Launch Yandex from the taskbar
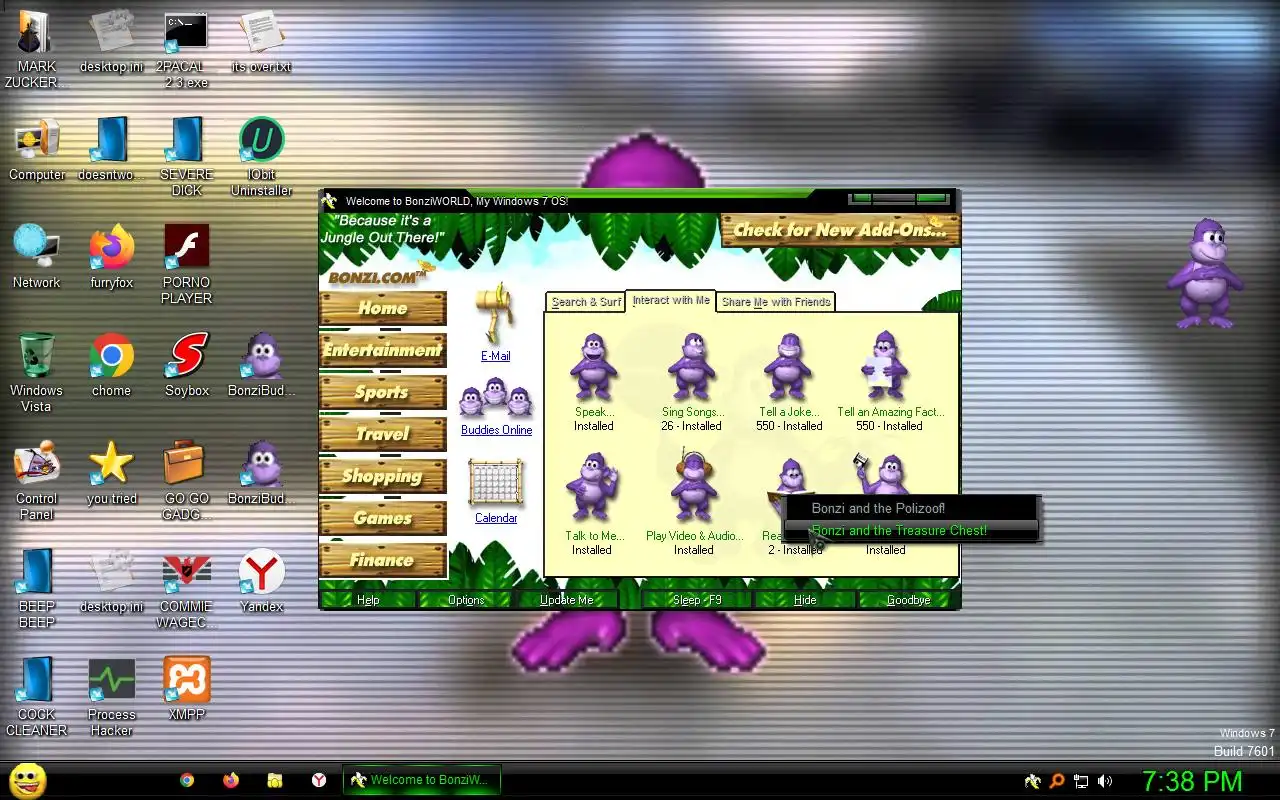Screen dimensions: 1280x800 319,780
